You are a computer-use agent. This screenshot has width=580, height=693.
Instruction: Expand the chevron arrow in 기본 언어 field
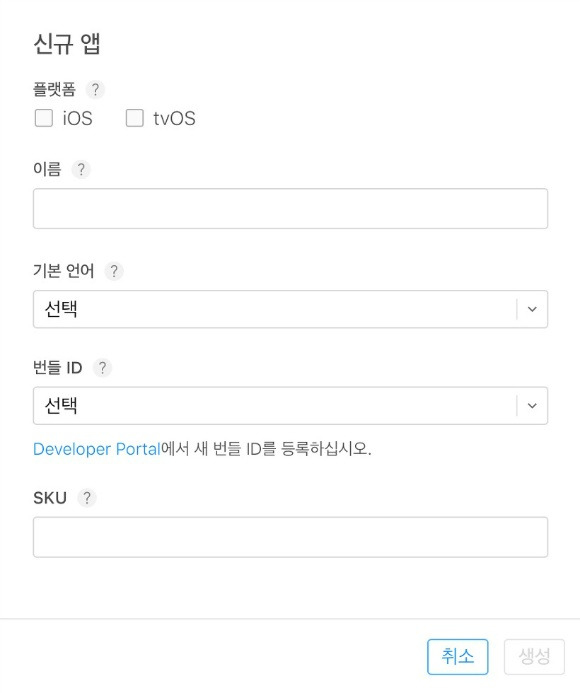(532, 309)
